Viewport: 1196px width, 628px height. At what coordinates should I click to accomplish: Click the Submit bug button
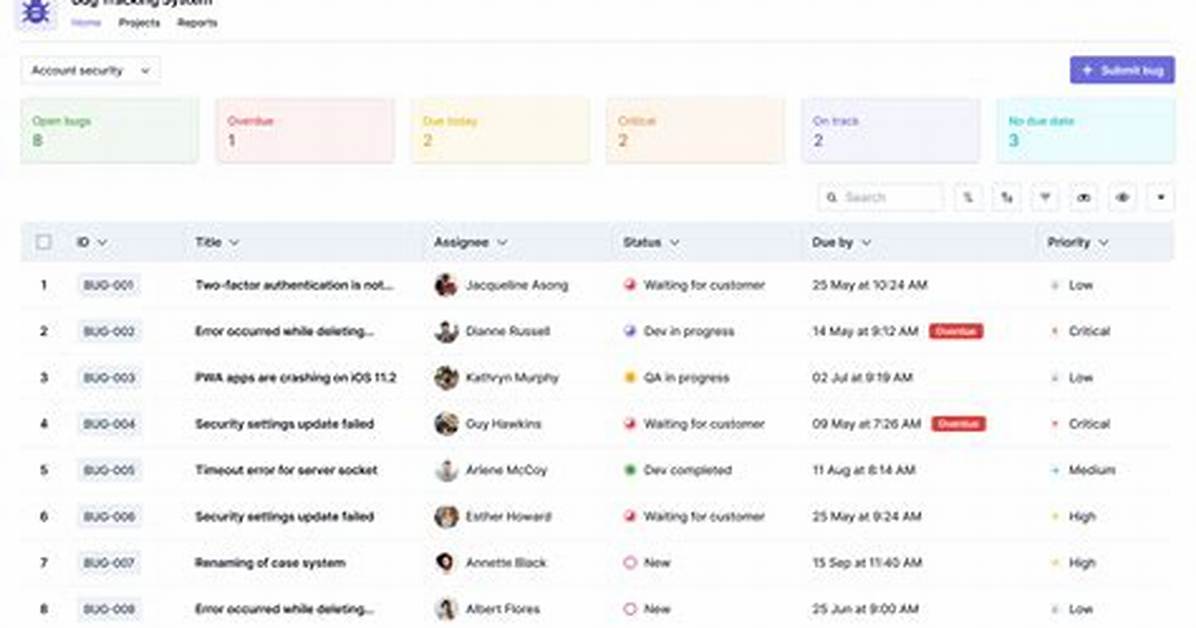[1122, 70]
